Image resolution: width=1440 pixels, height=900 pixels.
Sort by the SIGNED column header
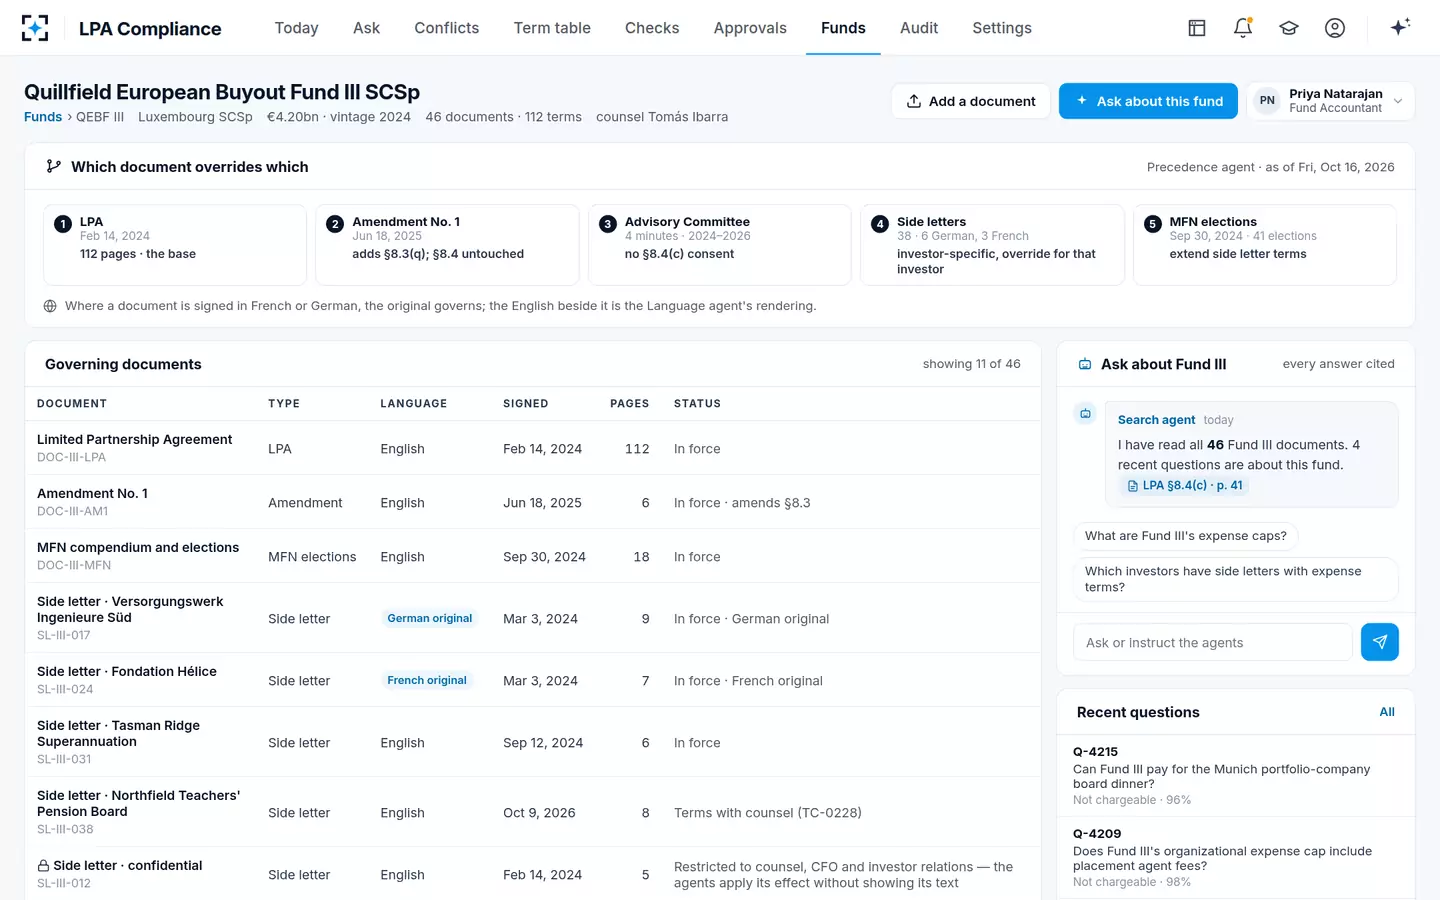(526, 404)
